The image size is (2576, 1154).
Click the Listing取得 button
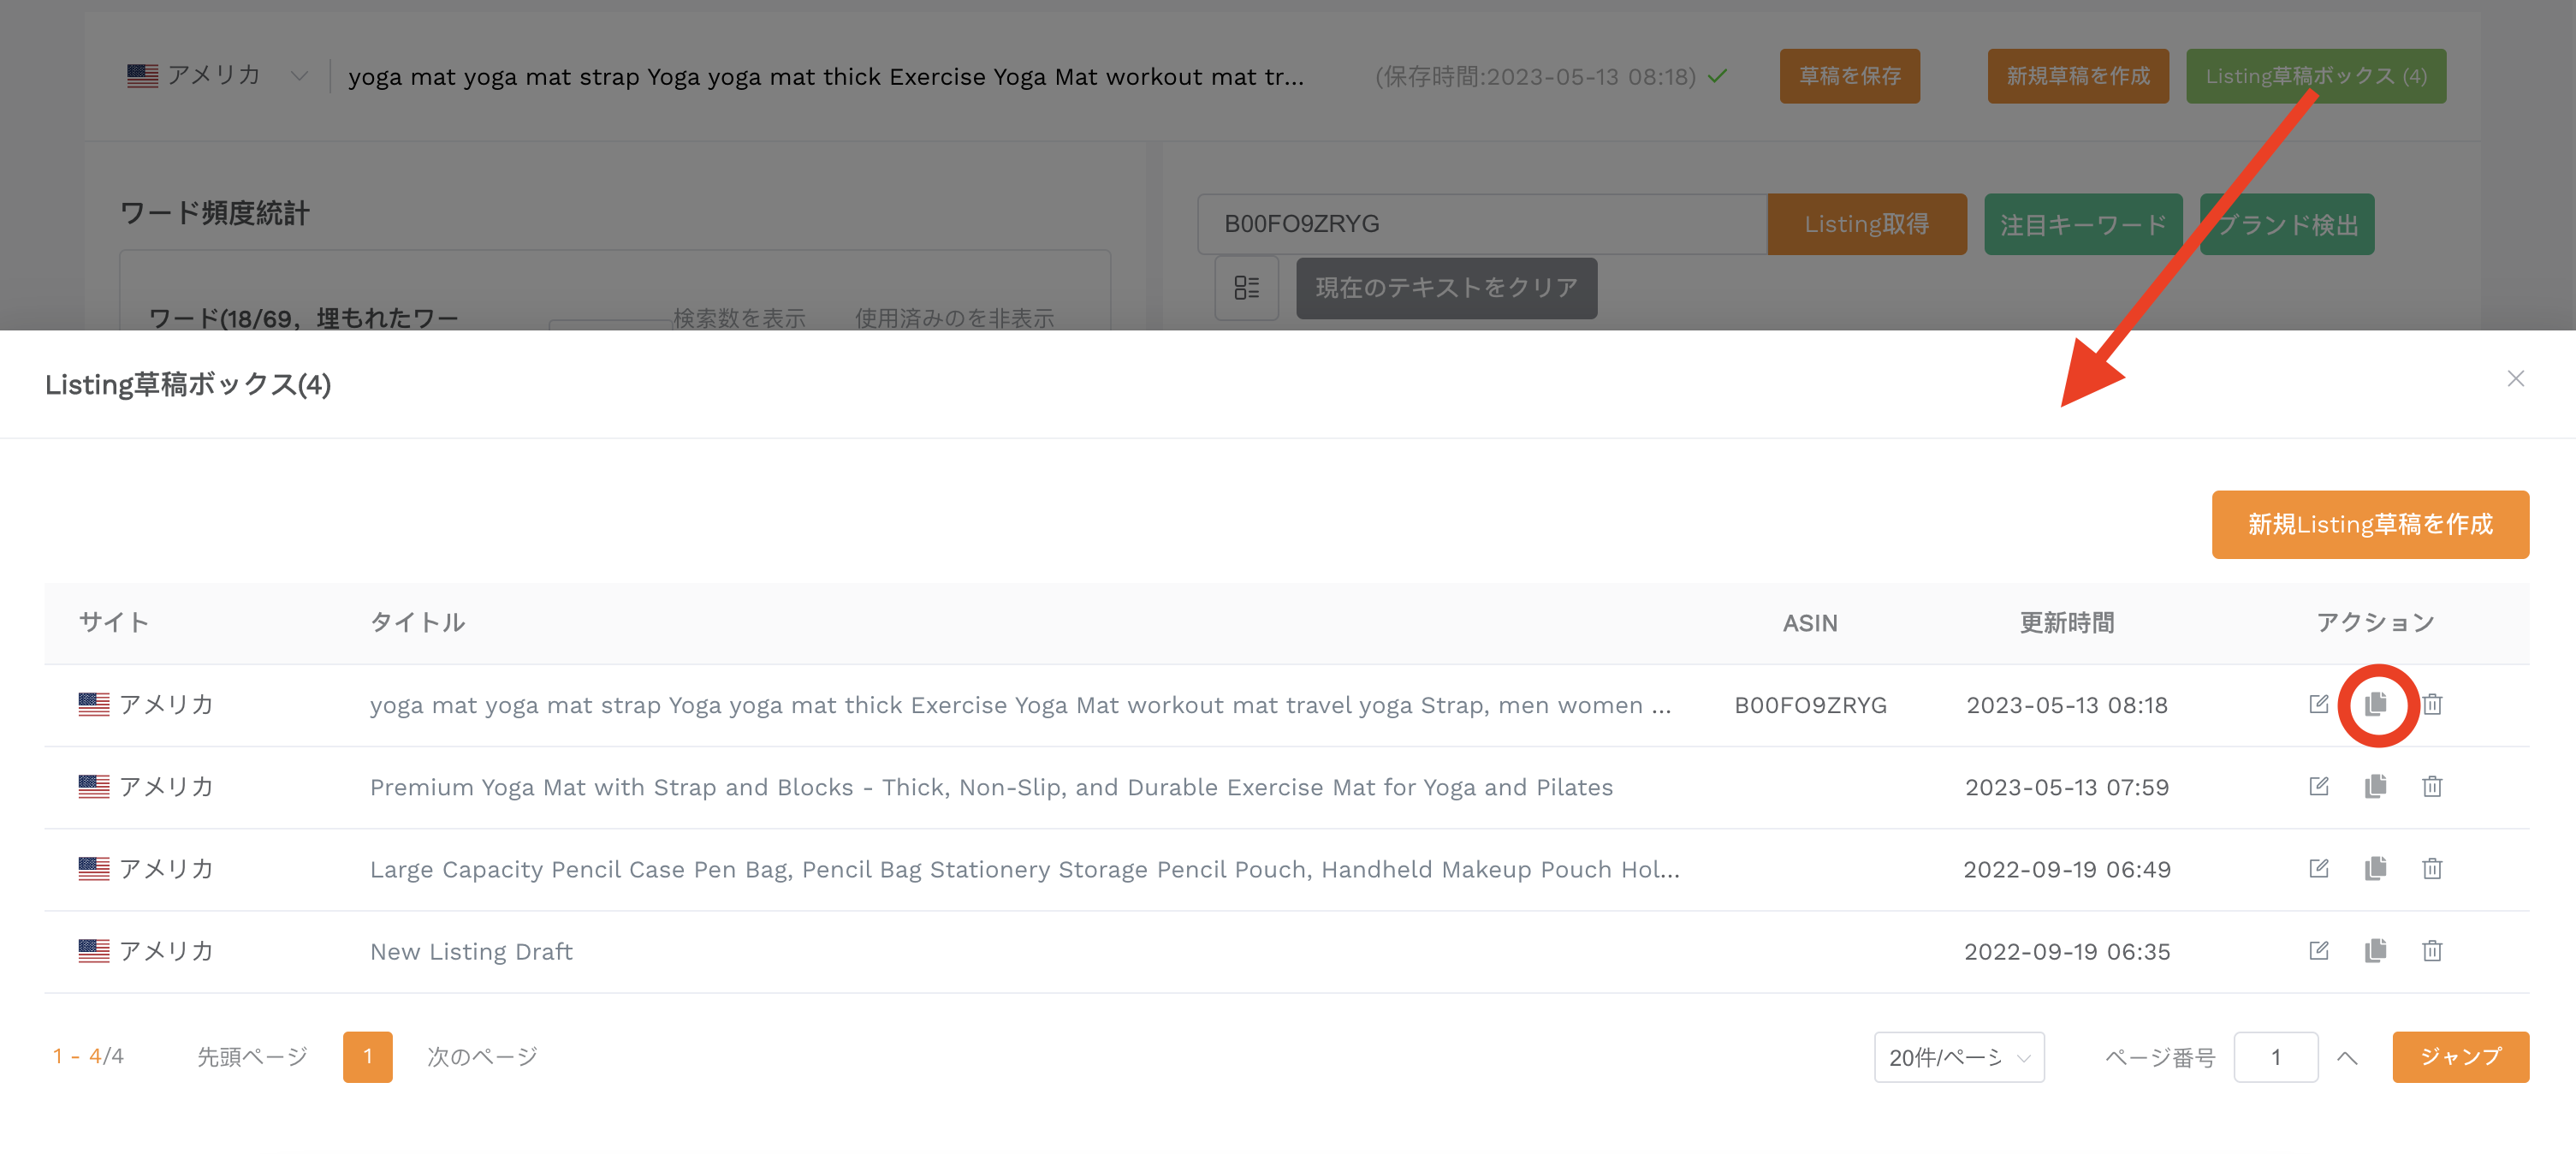pos(1866,224)
